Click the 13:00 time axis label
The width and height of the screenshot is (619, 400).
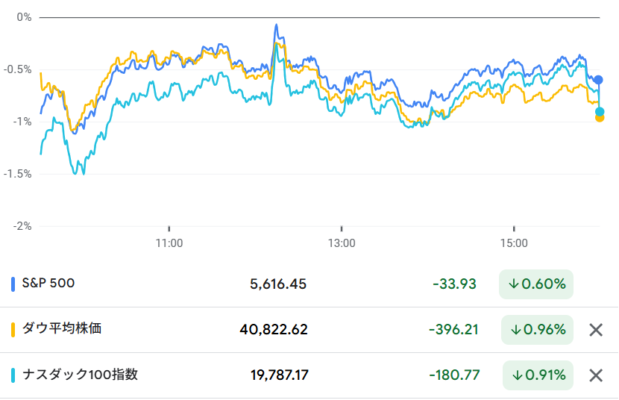pyautogui.click(x=341, y=243)
